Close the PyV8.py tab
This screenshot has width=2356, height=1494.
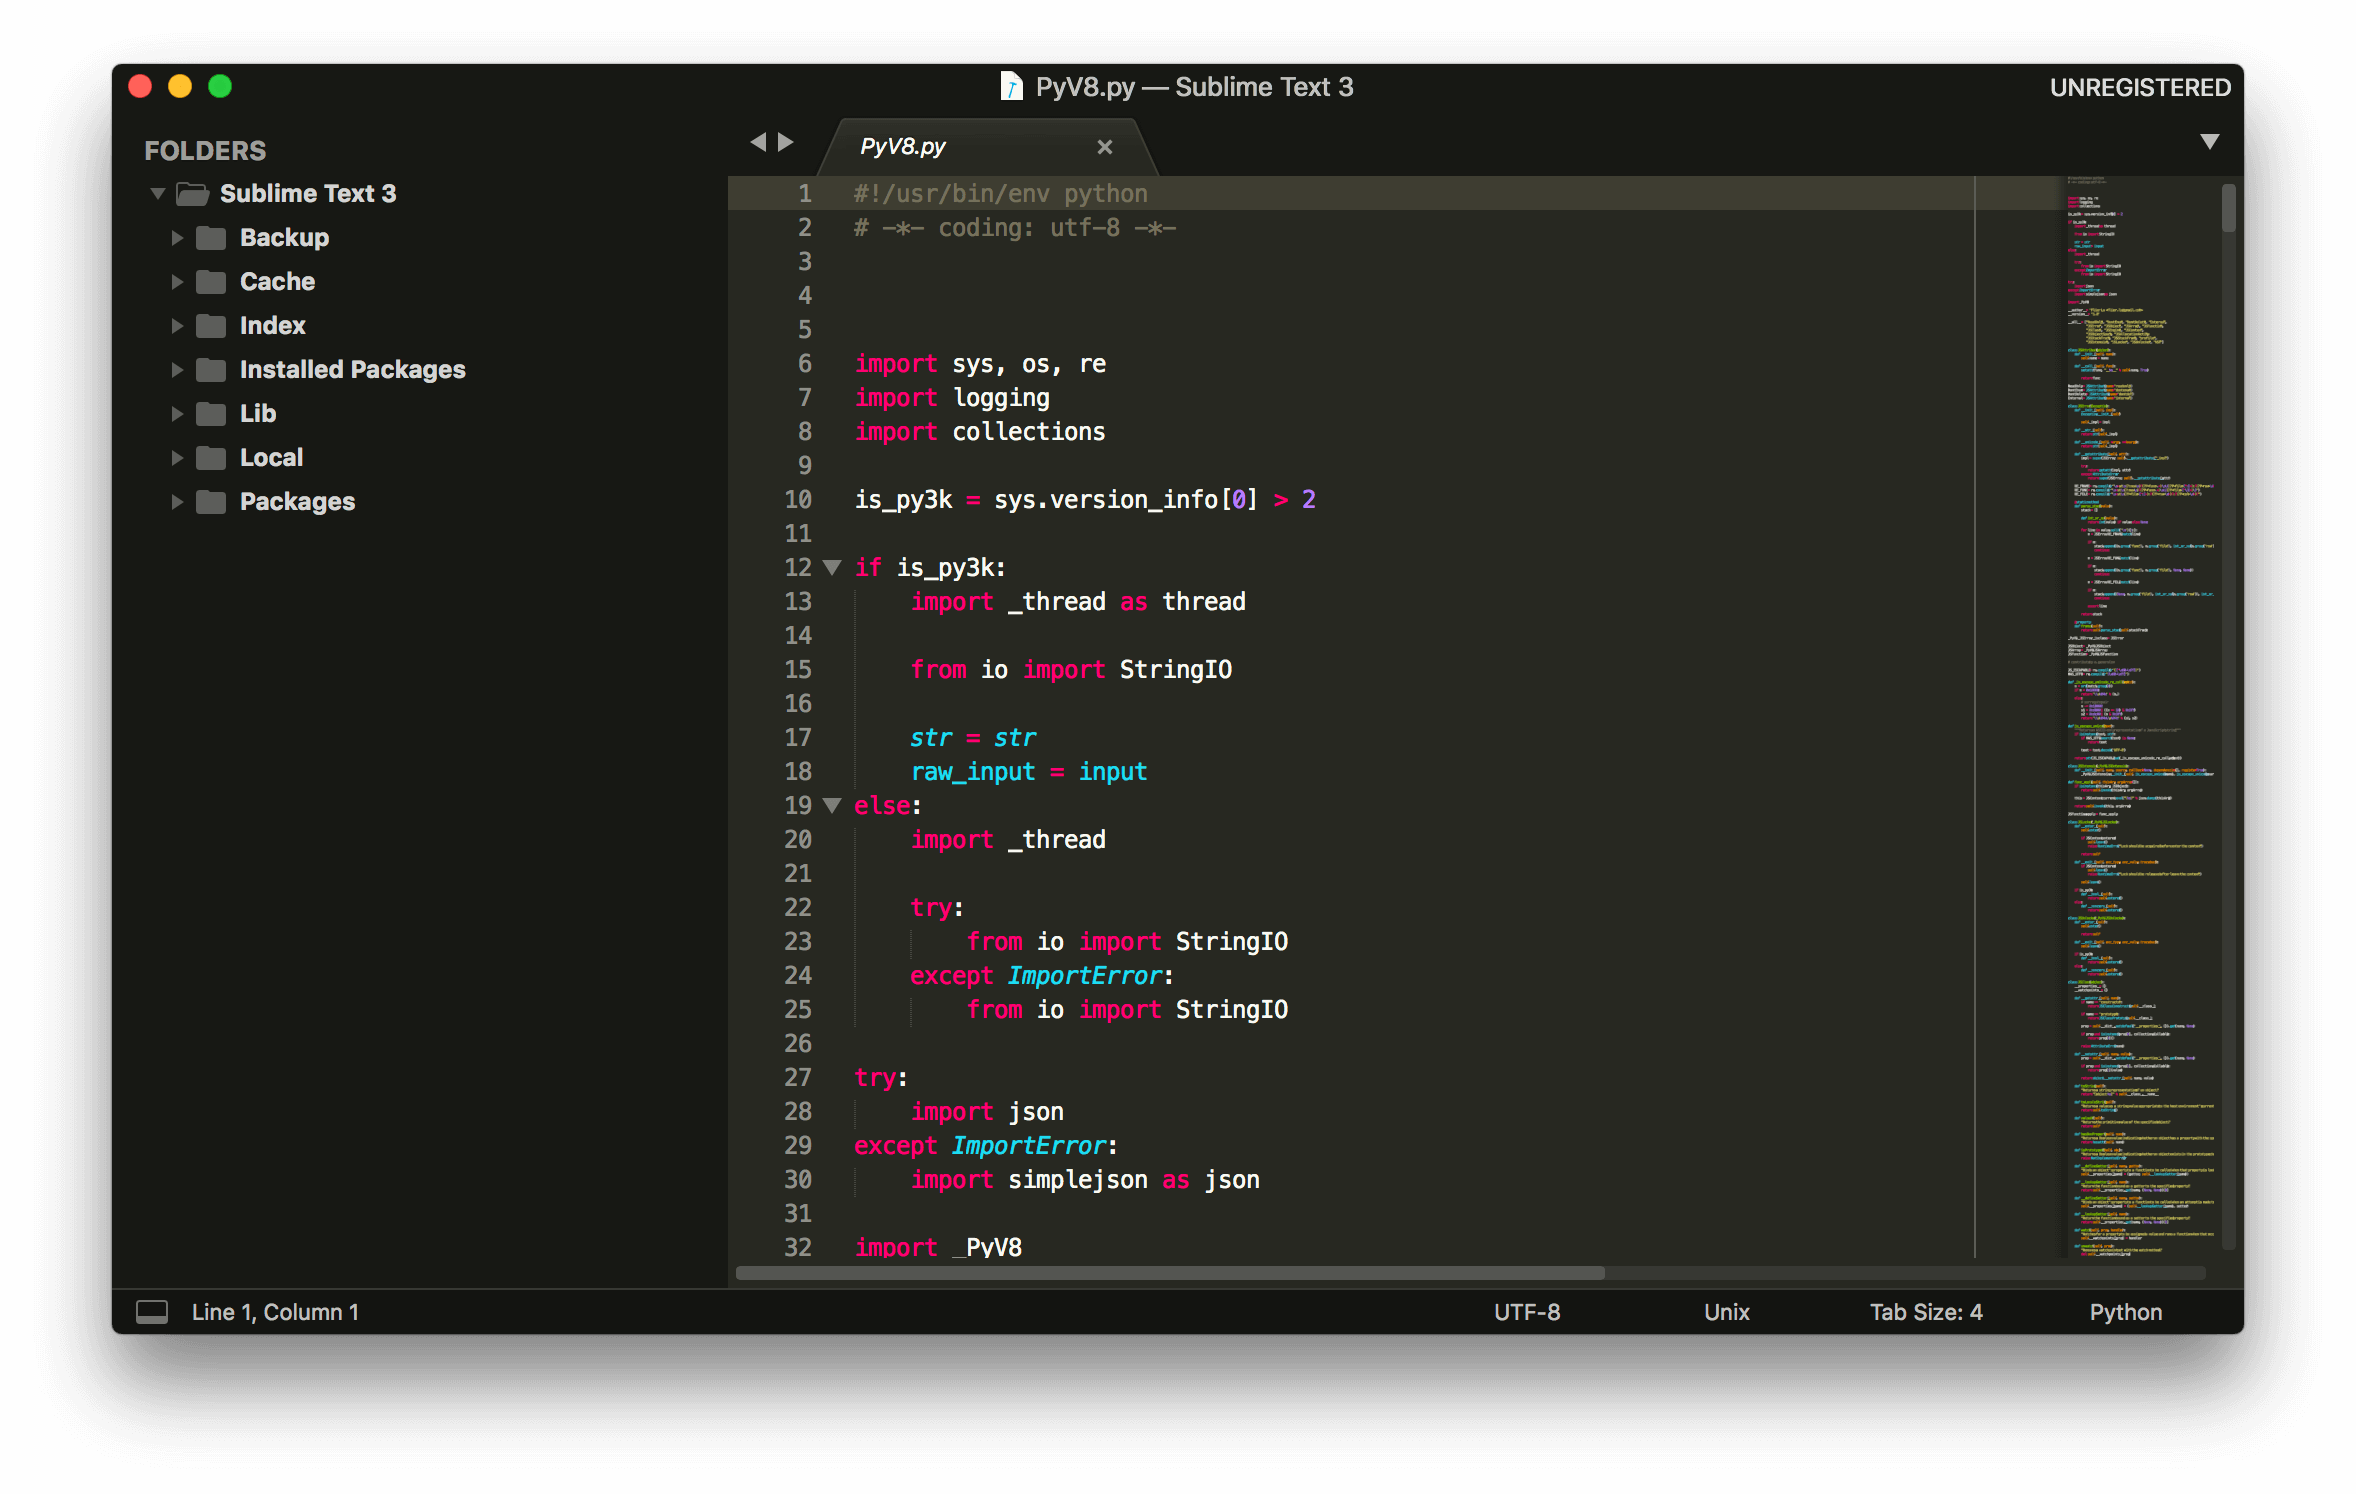click(1104, 147)
